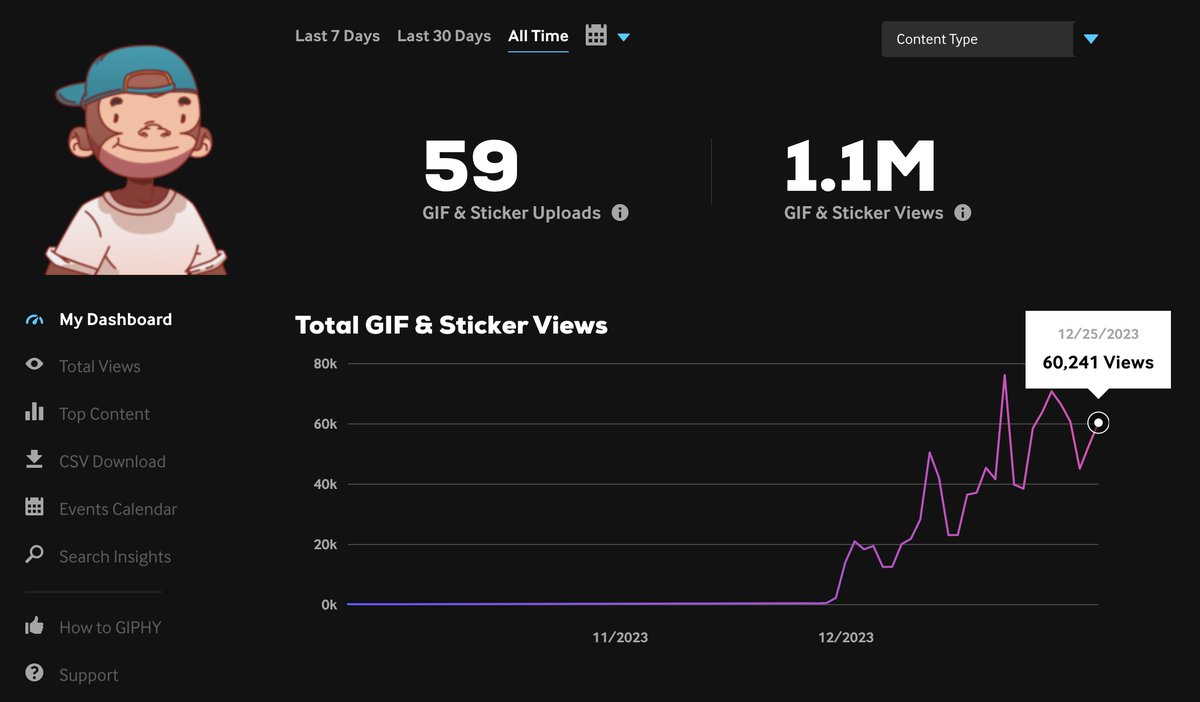Screen dimensions: 1200x702
Task: Open Total Views in sidebar
Action: (x=100, y=367)
